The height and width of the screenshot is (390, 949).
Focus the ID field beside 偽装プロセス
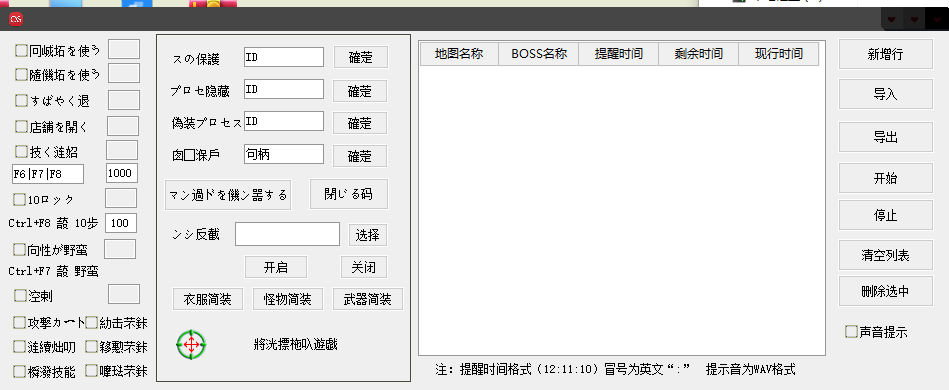pyautogui.click(x=284, y=121)
